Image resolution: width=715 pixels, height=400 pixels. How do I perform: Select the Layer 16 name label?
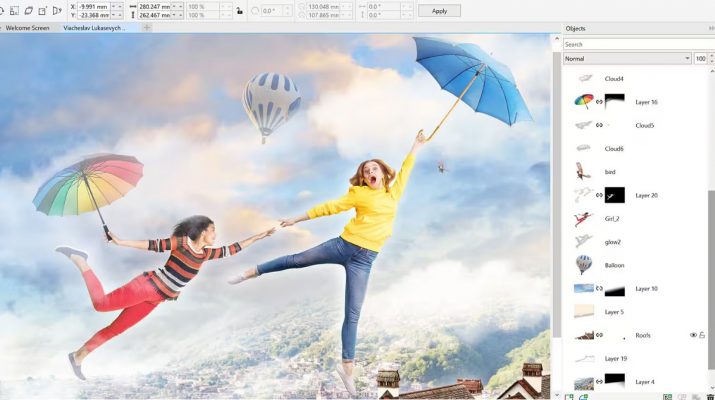[646, 102]
